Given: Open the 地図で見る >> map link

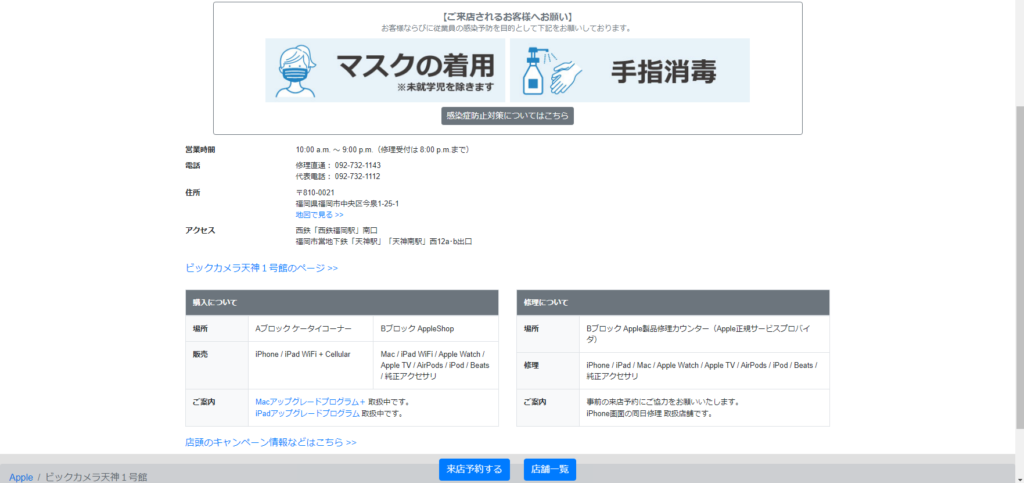Looking at the screenshot, I should pos(319,214).
